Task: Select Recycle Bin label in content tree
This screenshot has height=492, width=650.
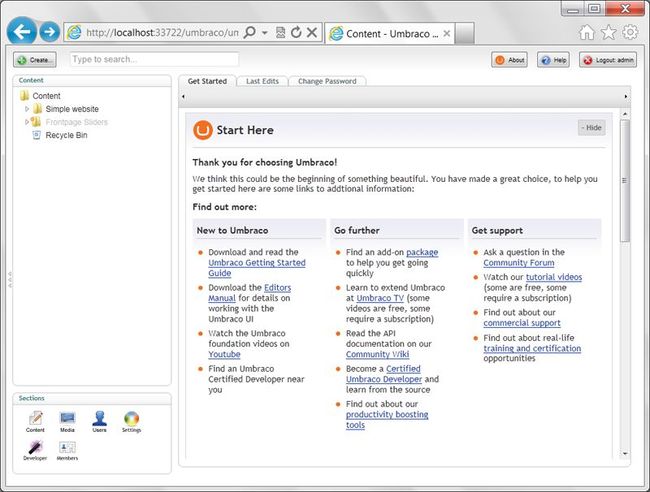Action: click(66, 135)
